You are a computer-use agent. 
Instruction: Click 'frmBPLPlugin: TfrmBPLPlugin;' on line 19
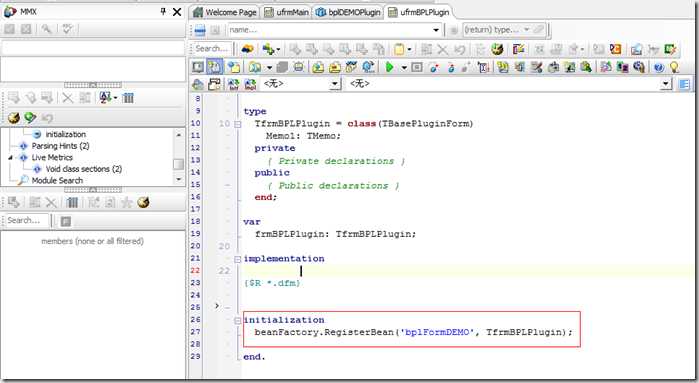(335, 234)
